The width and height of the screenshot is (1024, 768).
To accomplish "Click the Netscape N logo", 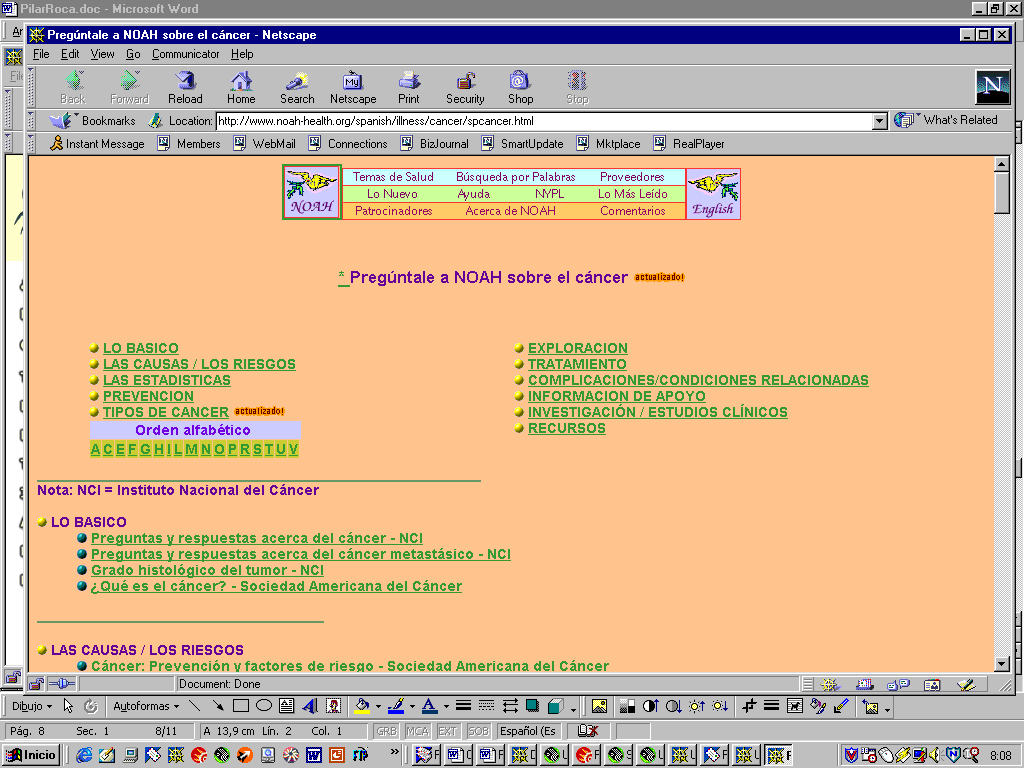I will [x=992, y=87].
